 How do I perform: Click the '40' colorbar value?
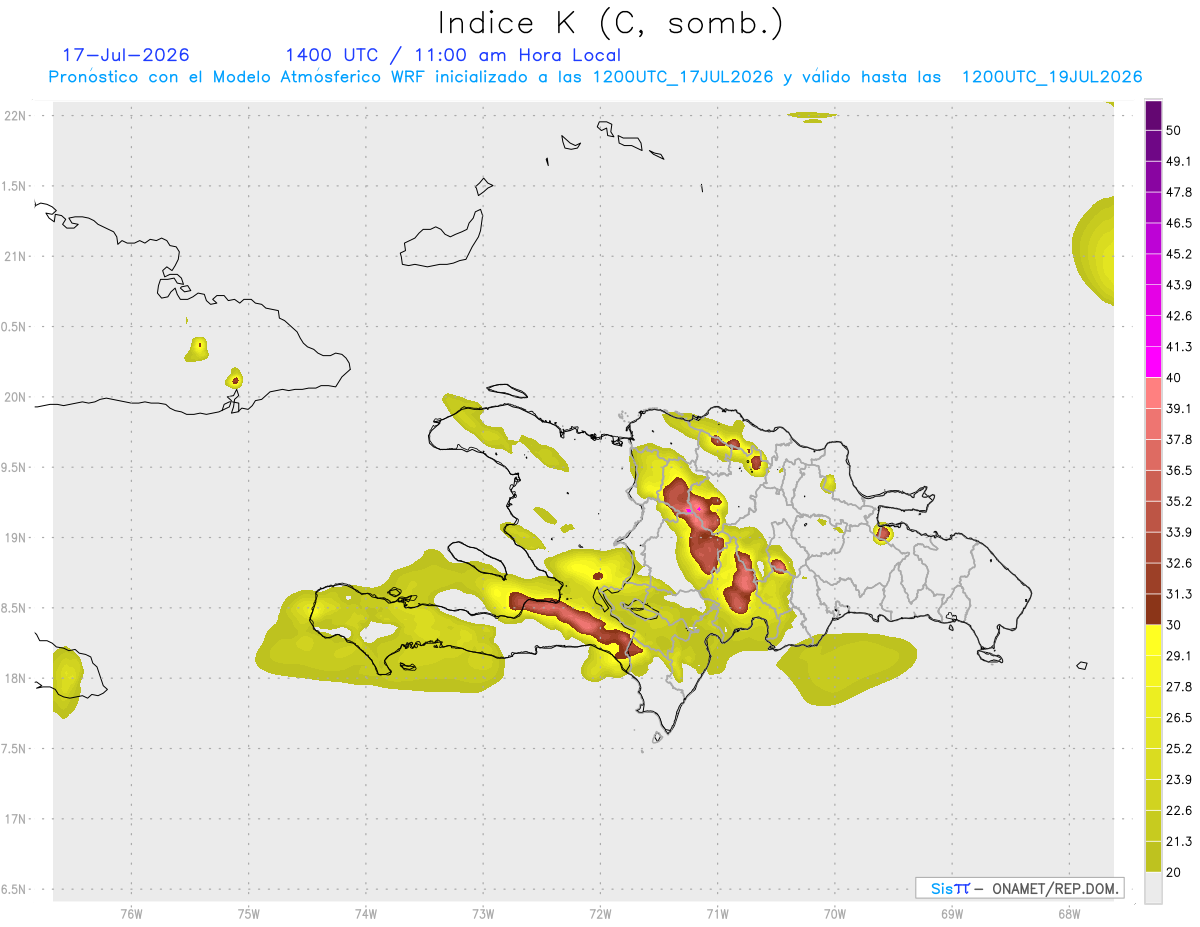tap(1175, 378)
